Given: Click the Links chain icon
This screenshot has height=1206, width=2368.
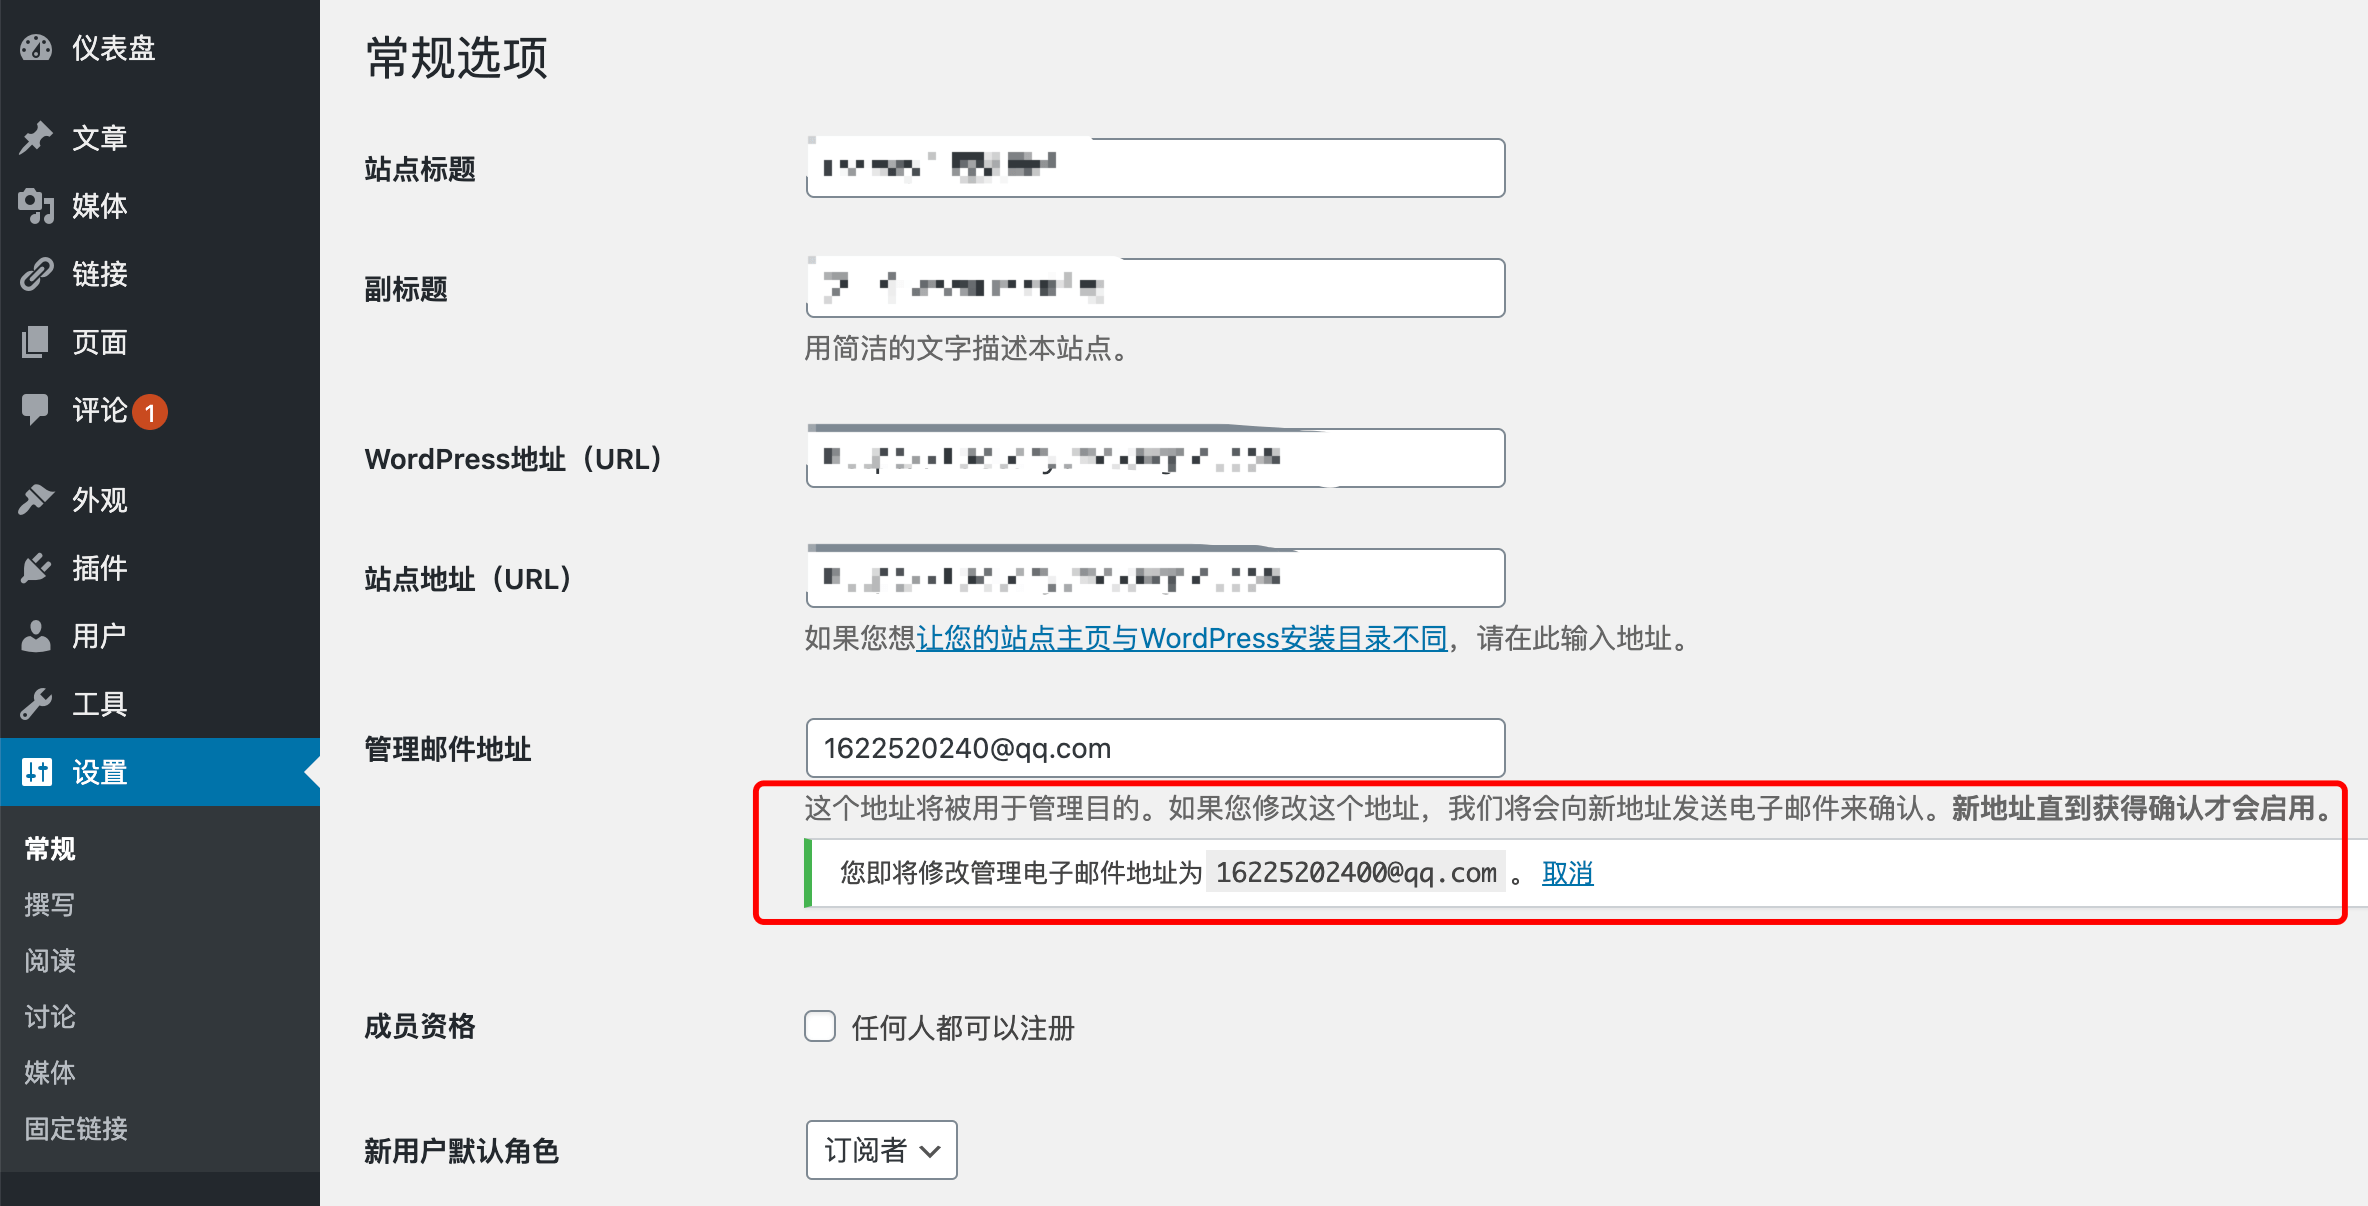Looking at the screenshot, I should tap(36, 274).
